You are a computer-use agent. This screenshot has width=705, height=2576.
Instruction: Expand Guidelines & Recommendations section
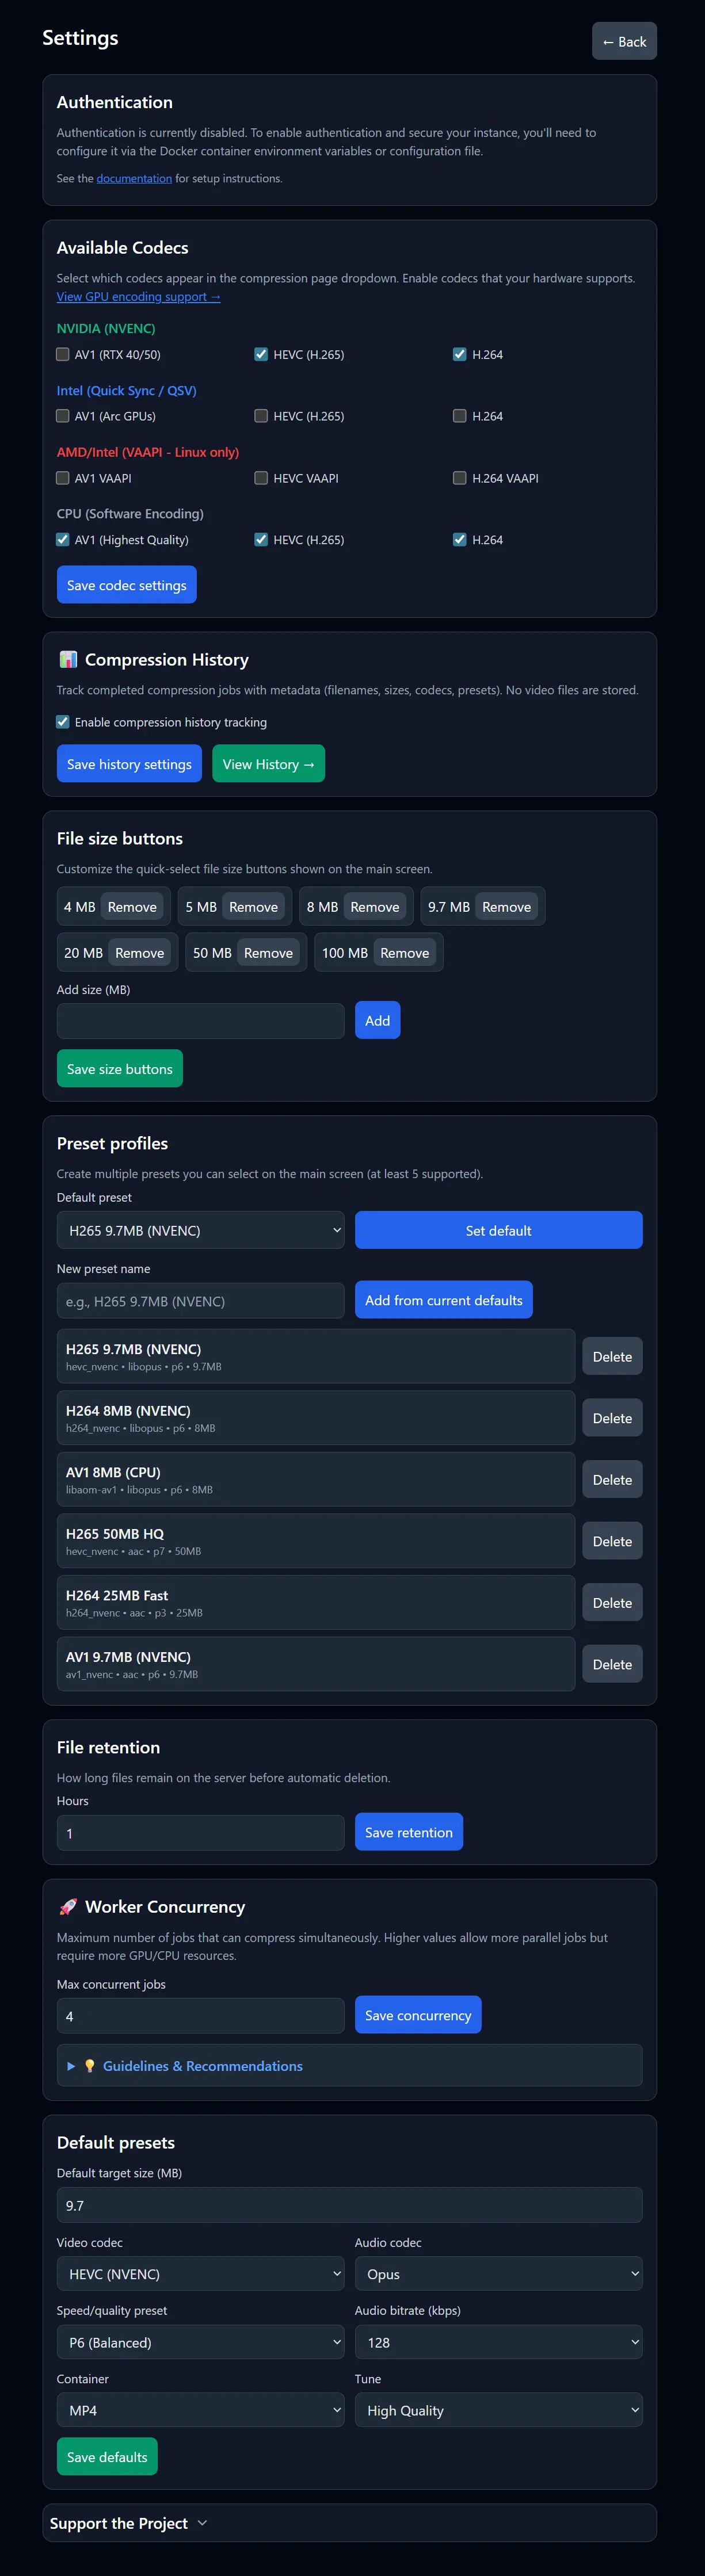(x=202, y=2066)
